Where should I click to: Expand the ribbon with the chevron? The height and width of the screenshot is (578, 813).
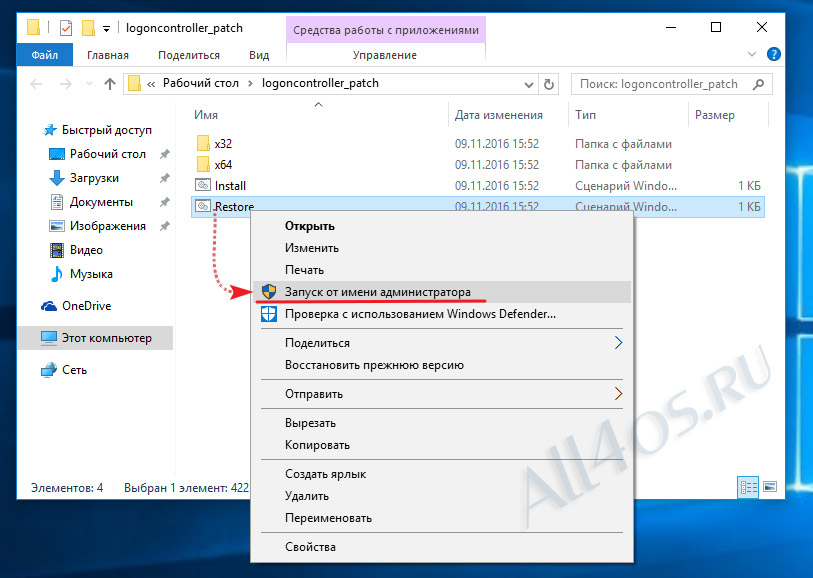(x=752, y=54)
